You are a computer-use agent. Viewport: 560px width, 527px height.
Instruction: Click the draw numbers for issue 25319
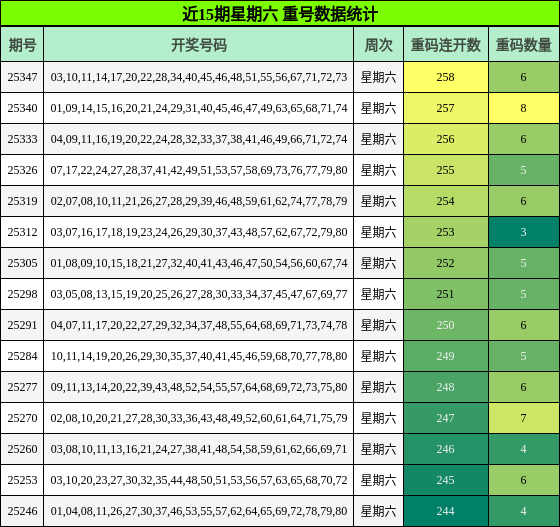click(x=199, y=201)
